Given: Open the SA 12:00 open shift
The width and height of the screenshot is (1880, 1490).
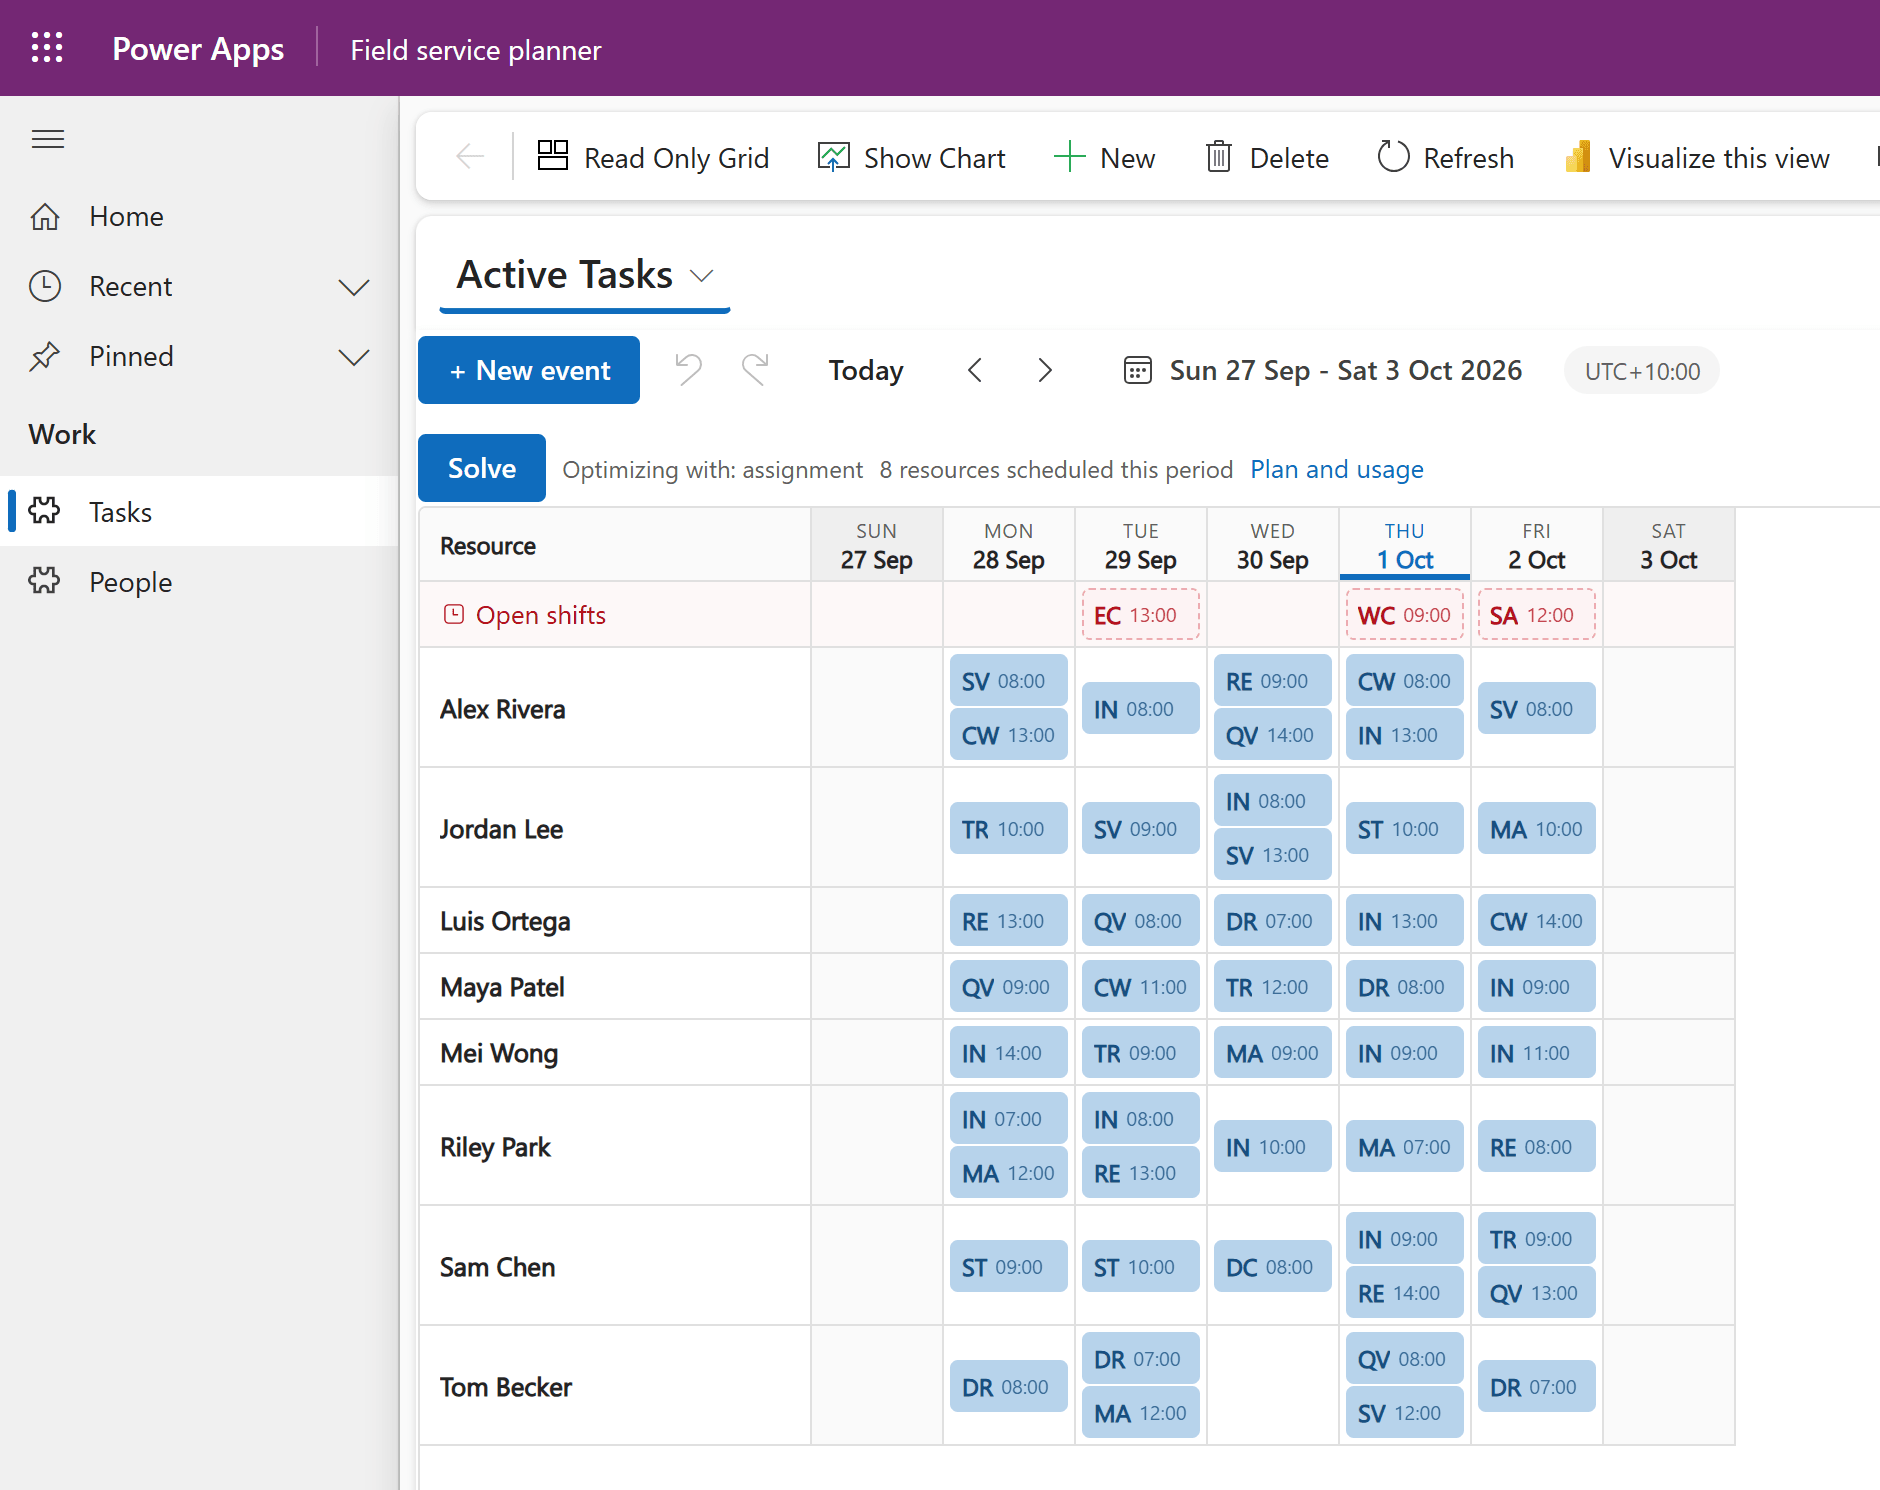Looking at the screenshot, I should 1536,615.
